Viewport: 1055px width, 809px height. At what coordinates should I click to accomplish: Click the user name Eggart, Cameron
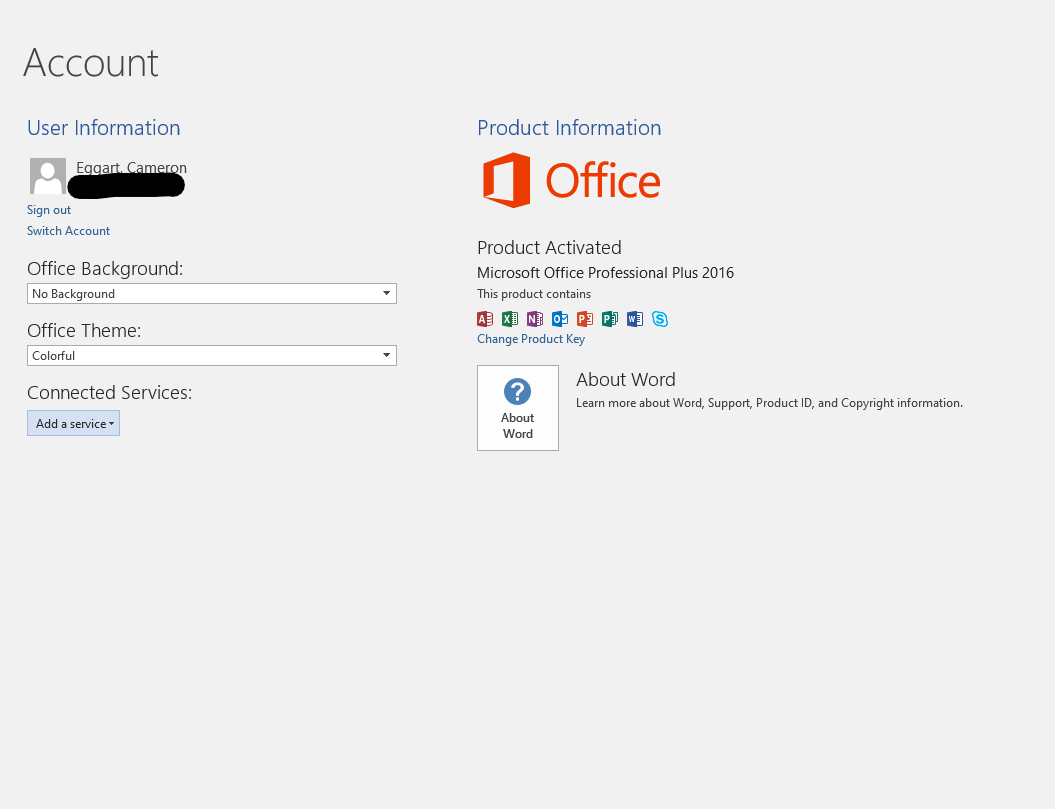click(x=131, y=167)
